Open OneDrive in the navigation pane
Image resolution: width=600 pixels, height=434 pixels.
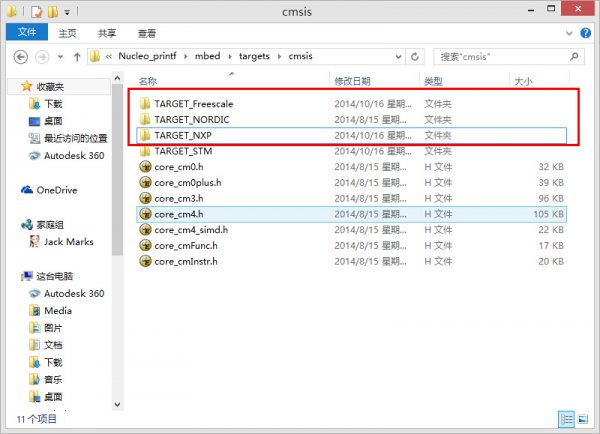[57, 190]
